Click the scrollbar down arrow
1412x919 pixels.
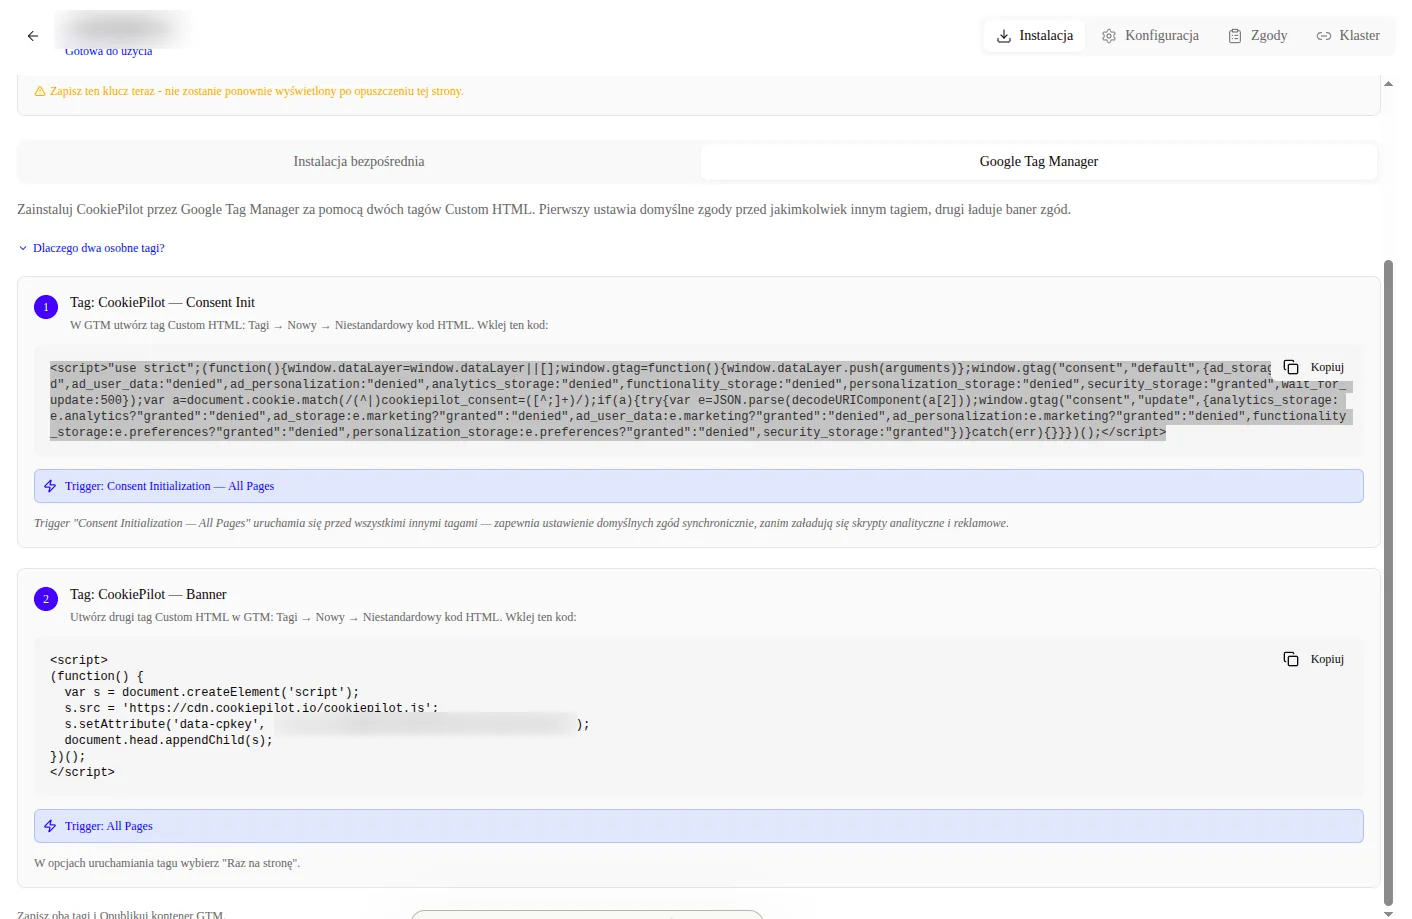[1388, 913]
